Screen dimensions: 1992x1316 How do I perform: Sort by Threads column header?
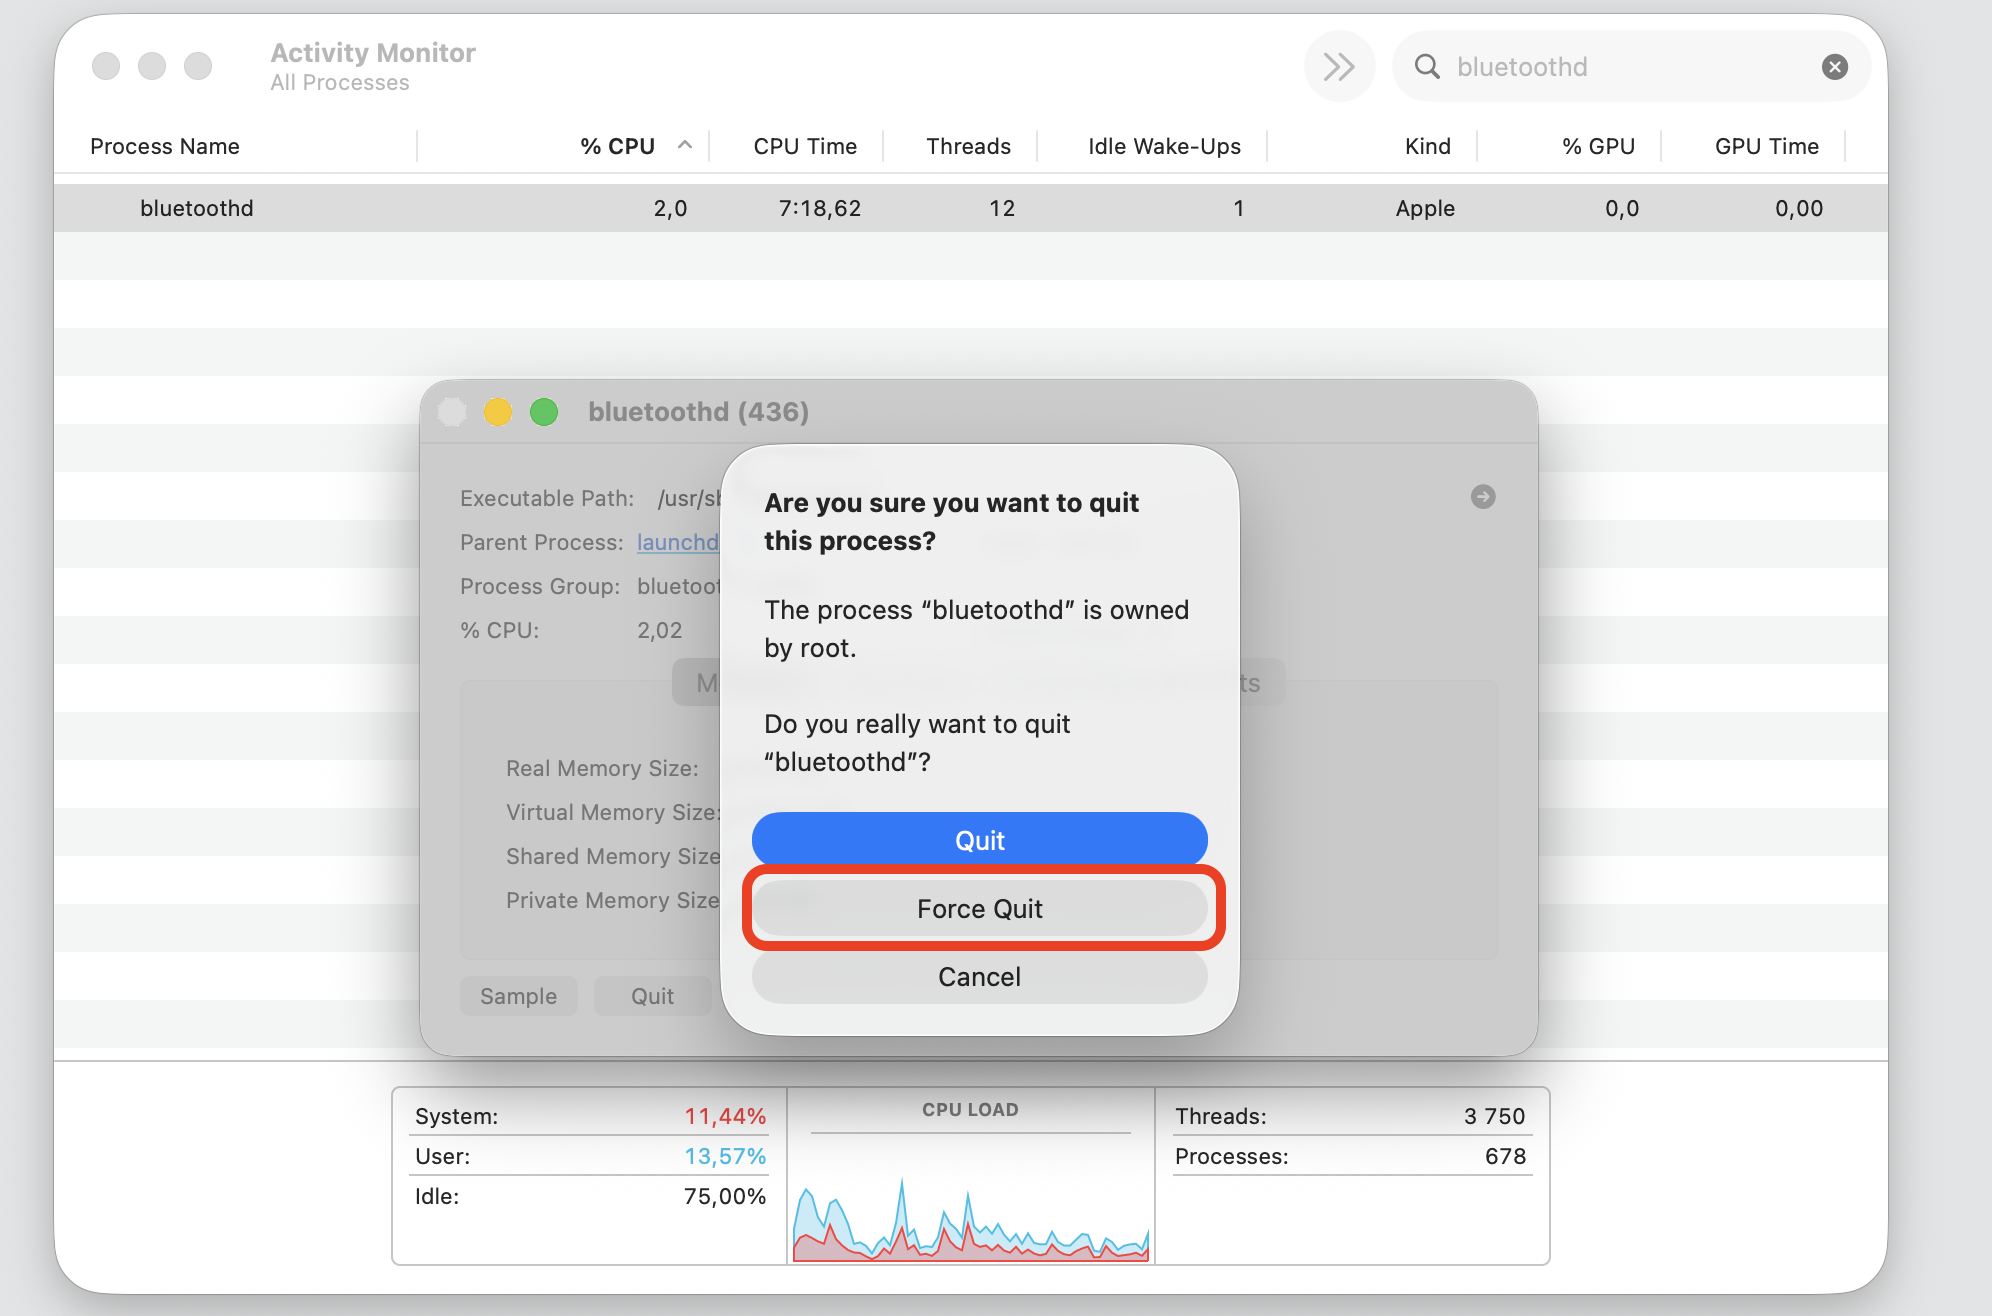tap(968, 146)
